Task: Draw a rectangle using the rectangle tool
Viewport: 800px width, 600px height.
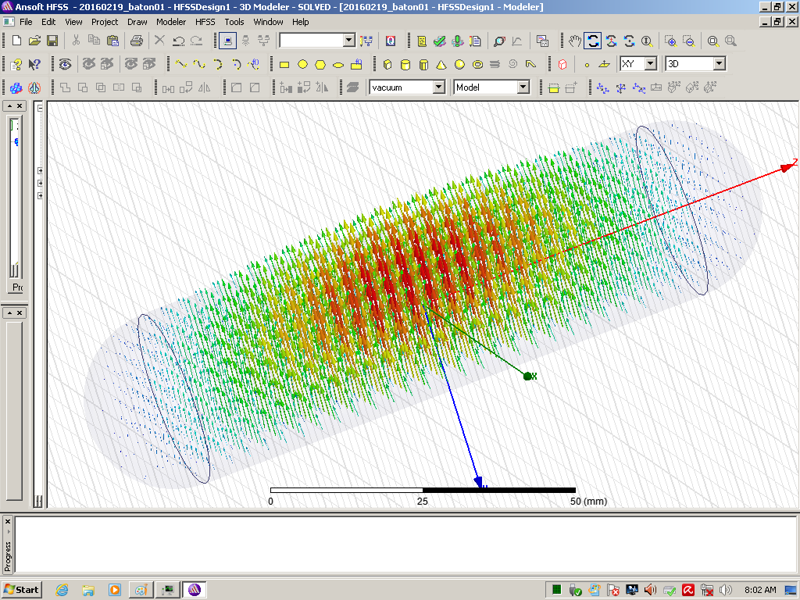Action: click(x=284, y=64)
